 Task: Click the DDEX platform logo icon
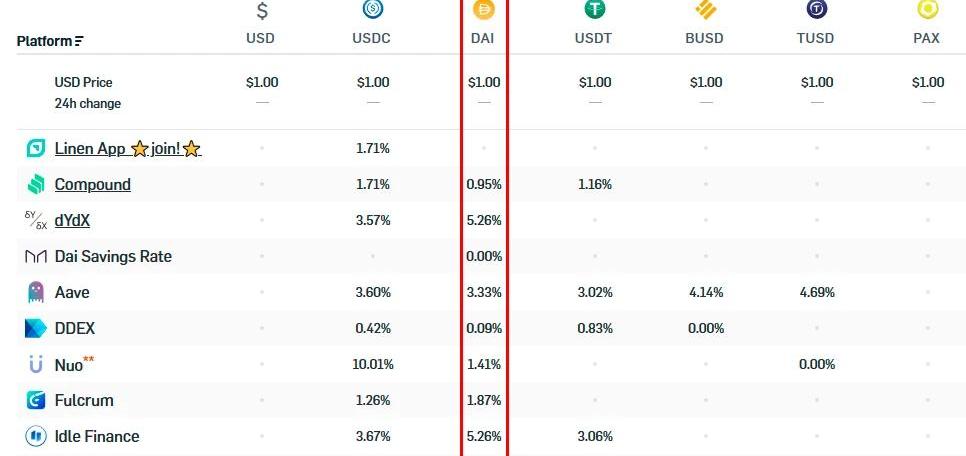36,328
